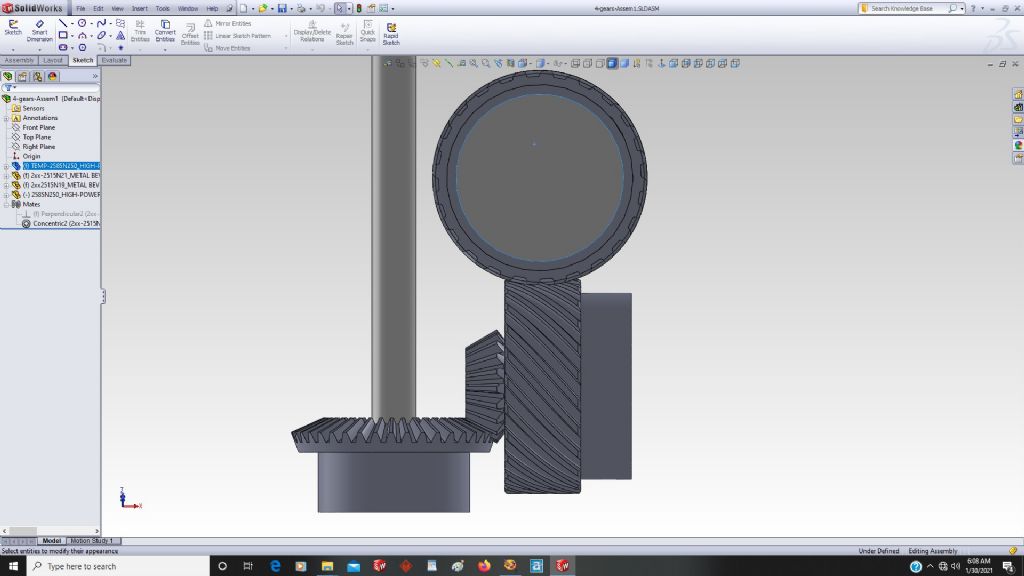
Task: Open the ConfigurationManager tab icon
Action: click(37, 76)
